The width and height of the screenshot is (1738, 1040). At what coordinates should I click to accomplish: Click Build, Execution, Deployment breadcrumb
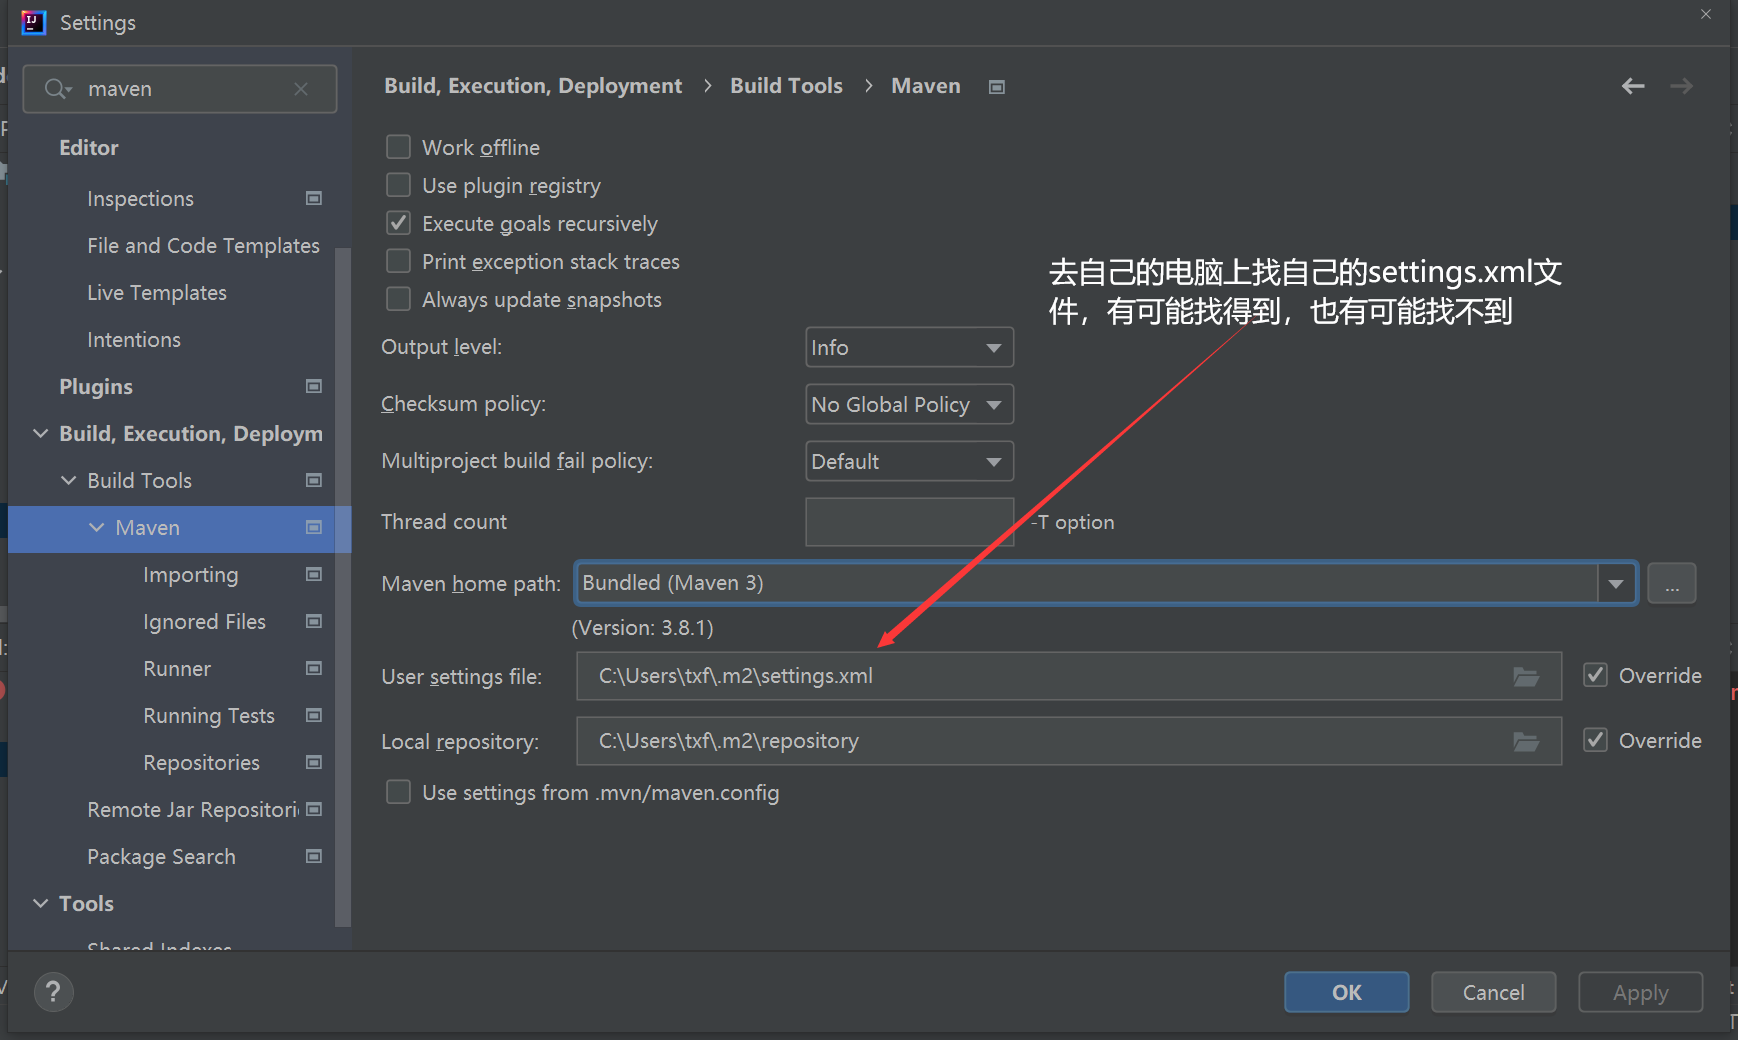pyautogui.click(x=533, y=86)
